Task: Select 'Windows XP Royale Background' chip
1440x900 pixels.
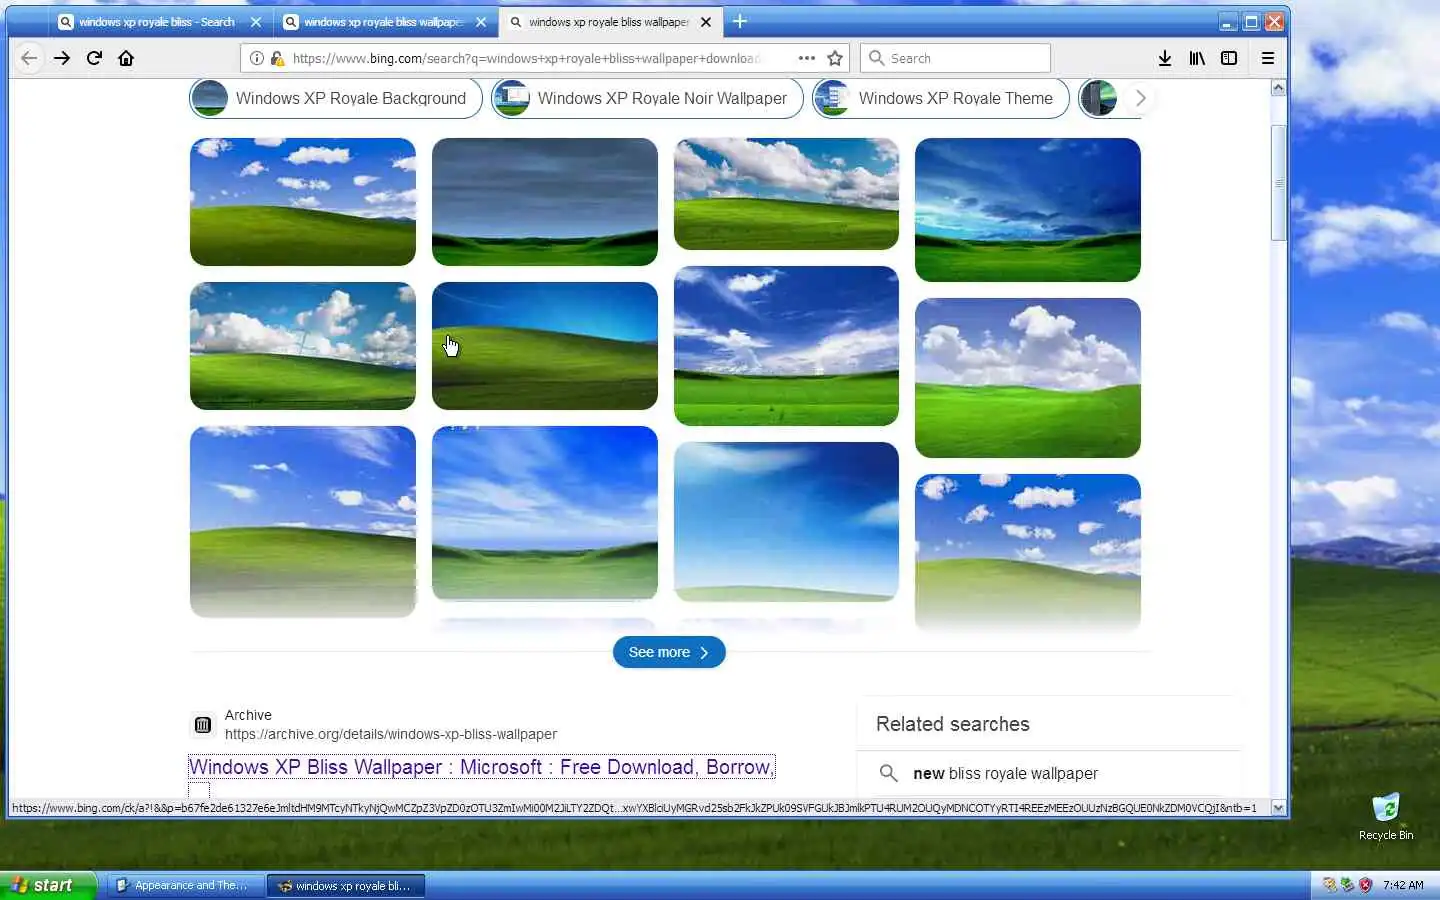Action: 336,98
